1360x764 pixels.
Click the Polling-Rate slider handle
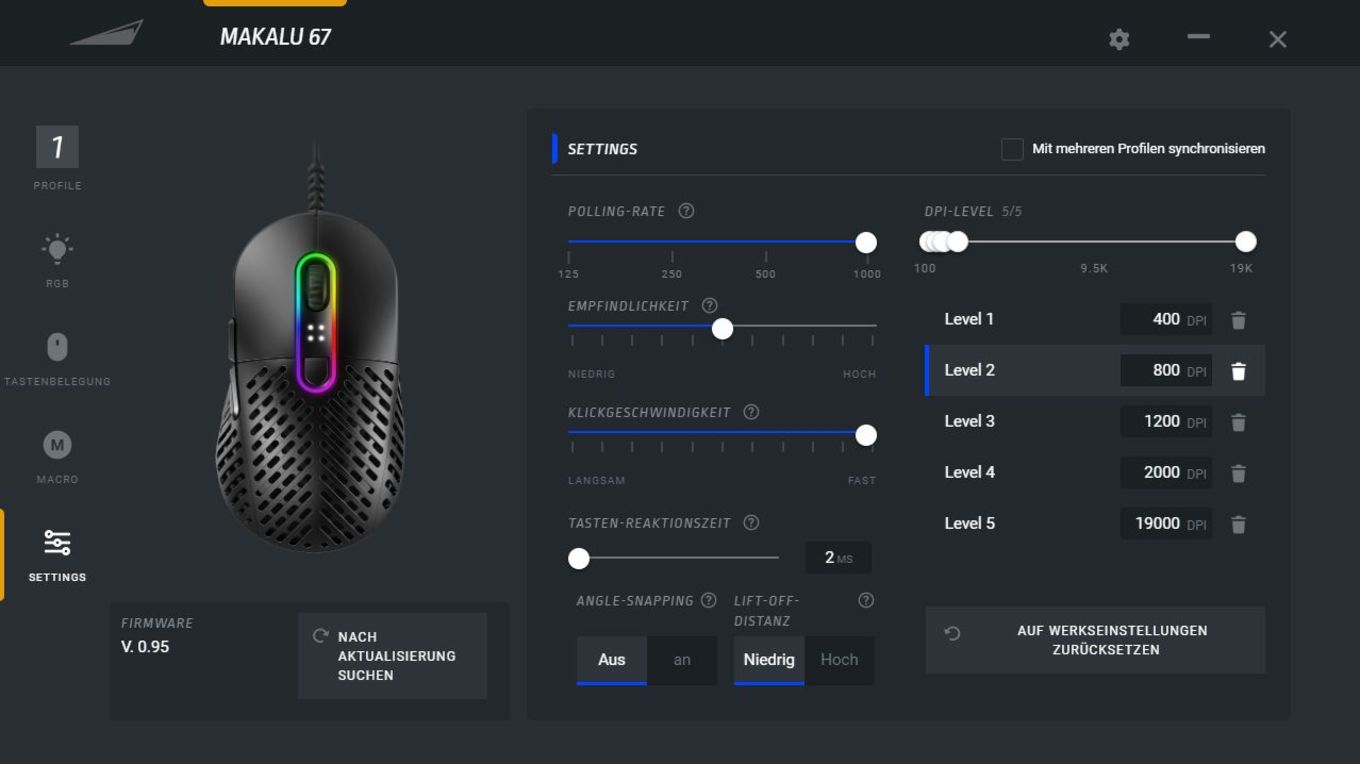866,242
